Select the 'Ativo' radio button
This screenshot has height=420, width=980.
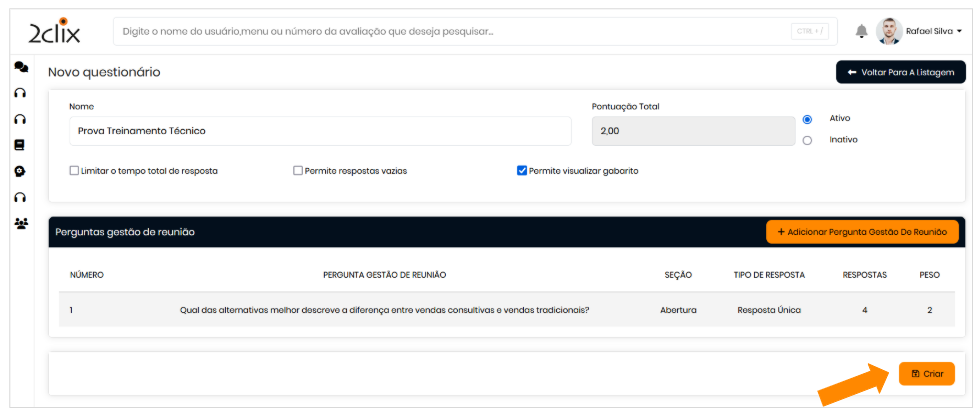pyautogui.click(x=808, y=119)
